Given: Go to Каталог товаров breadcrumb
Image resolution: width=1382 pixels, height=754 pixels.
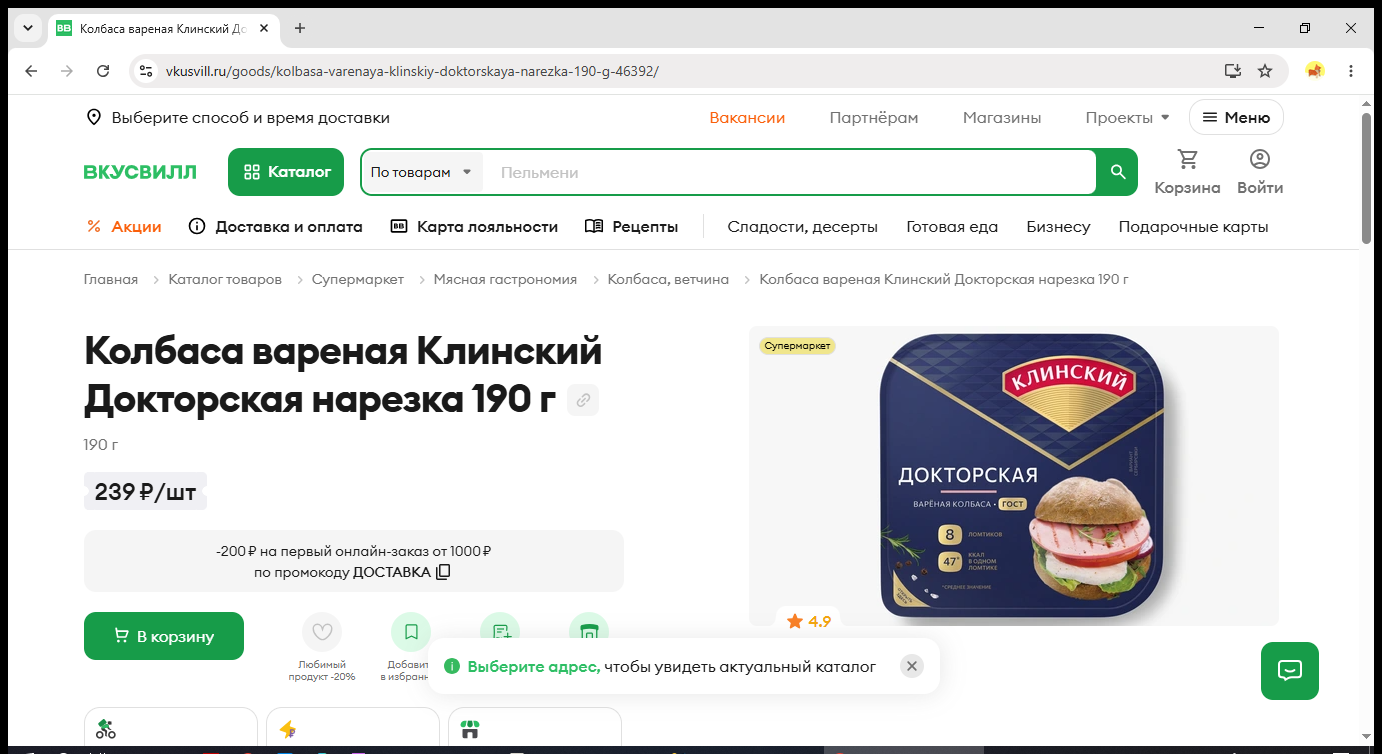Looking at the screenshot, I should click(x=225, y=279).
